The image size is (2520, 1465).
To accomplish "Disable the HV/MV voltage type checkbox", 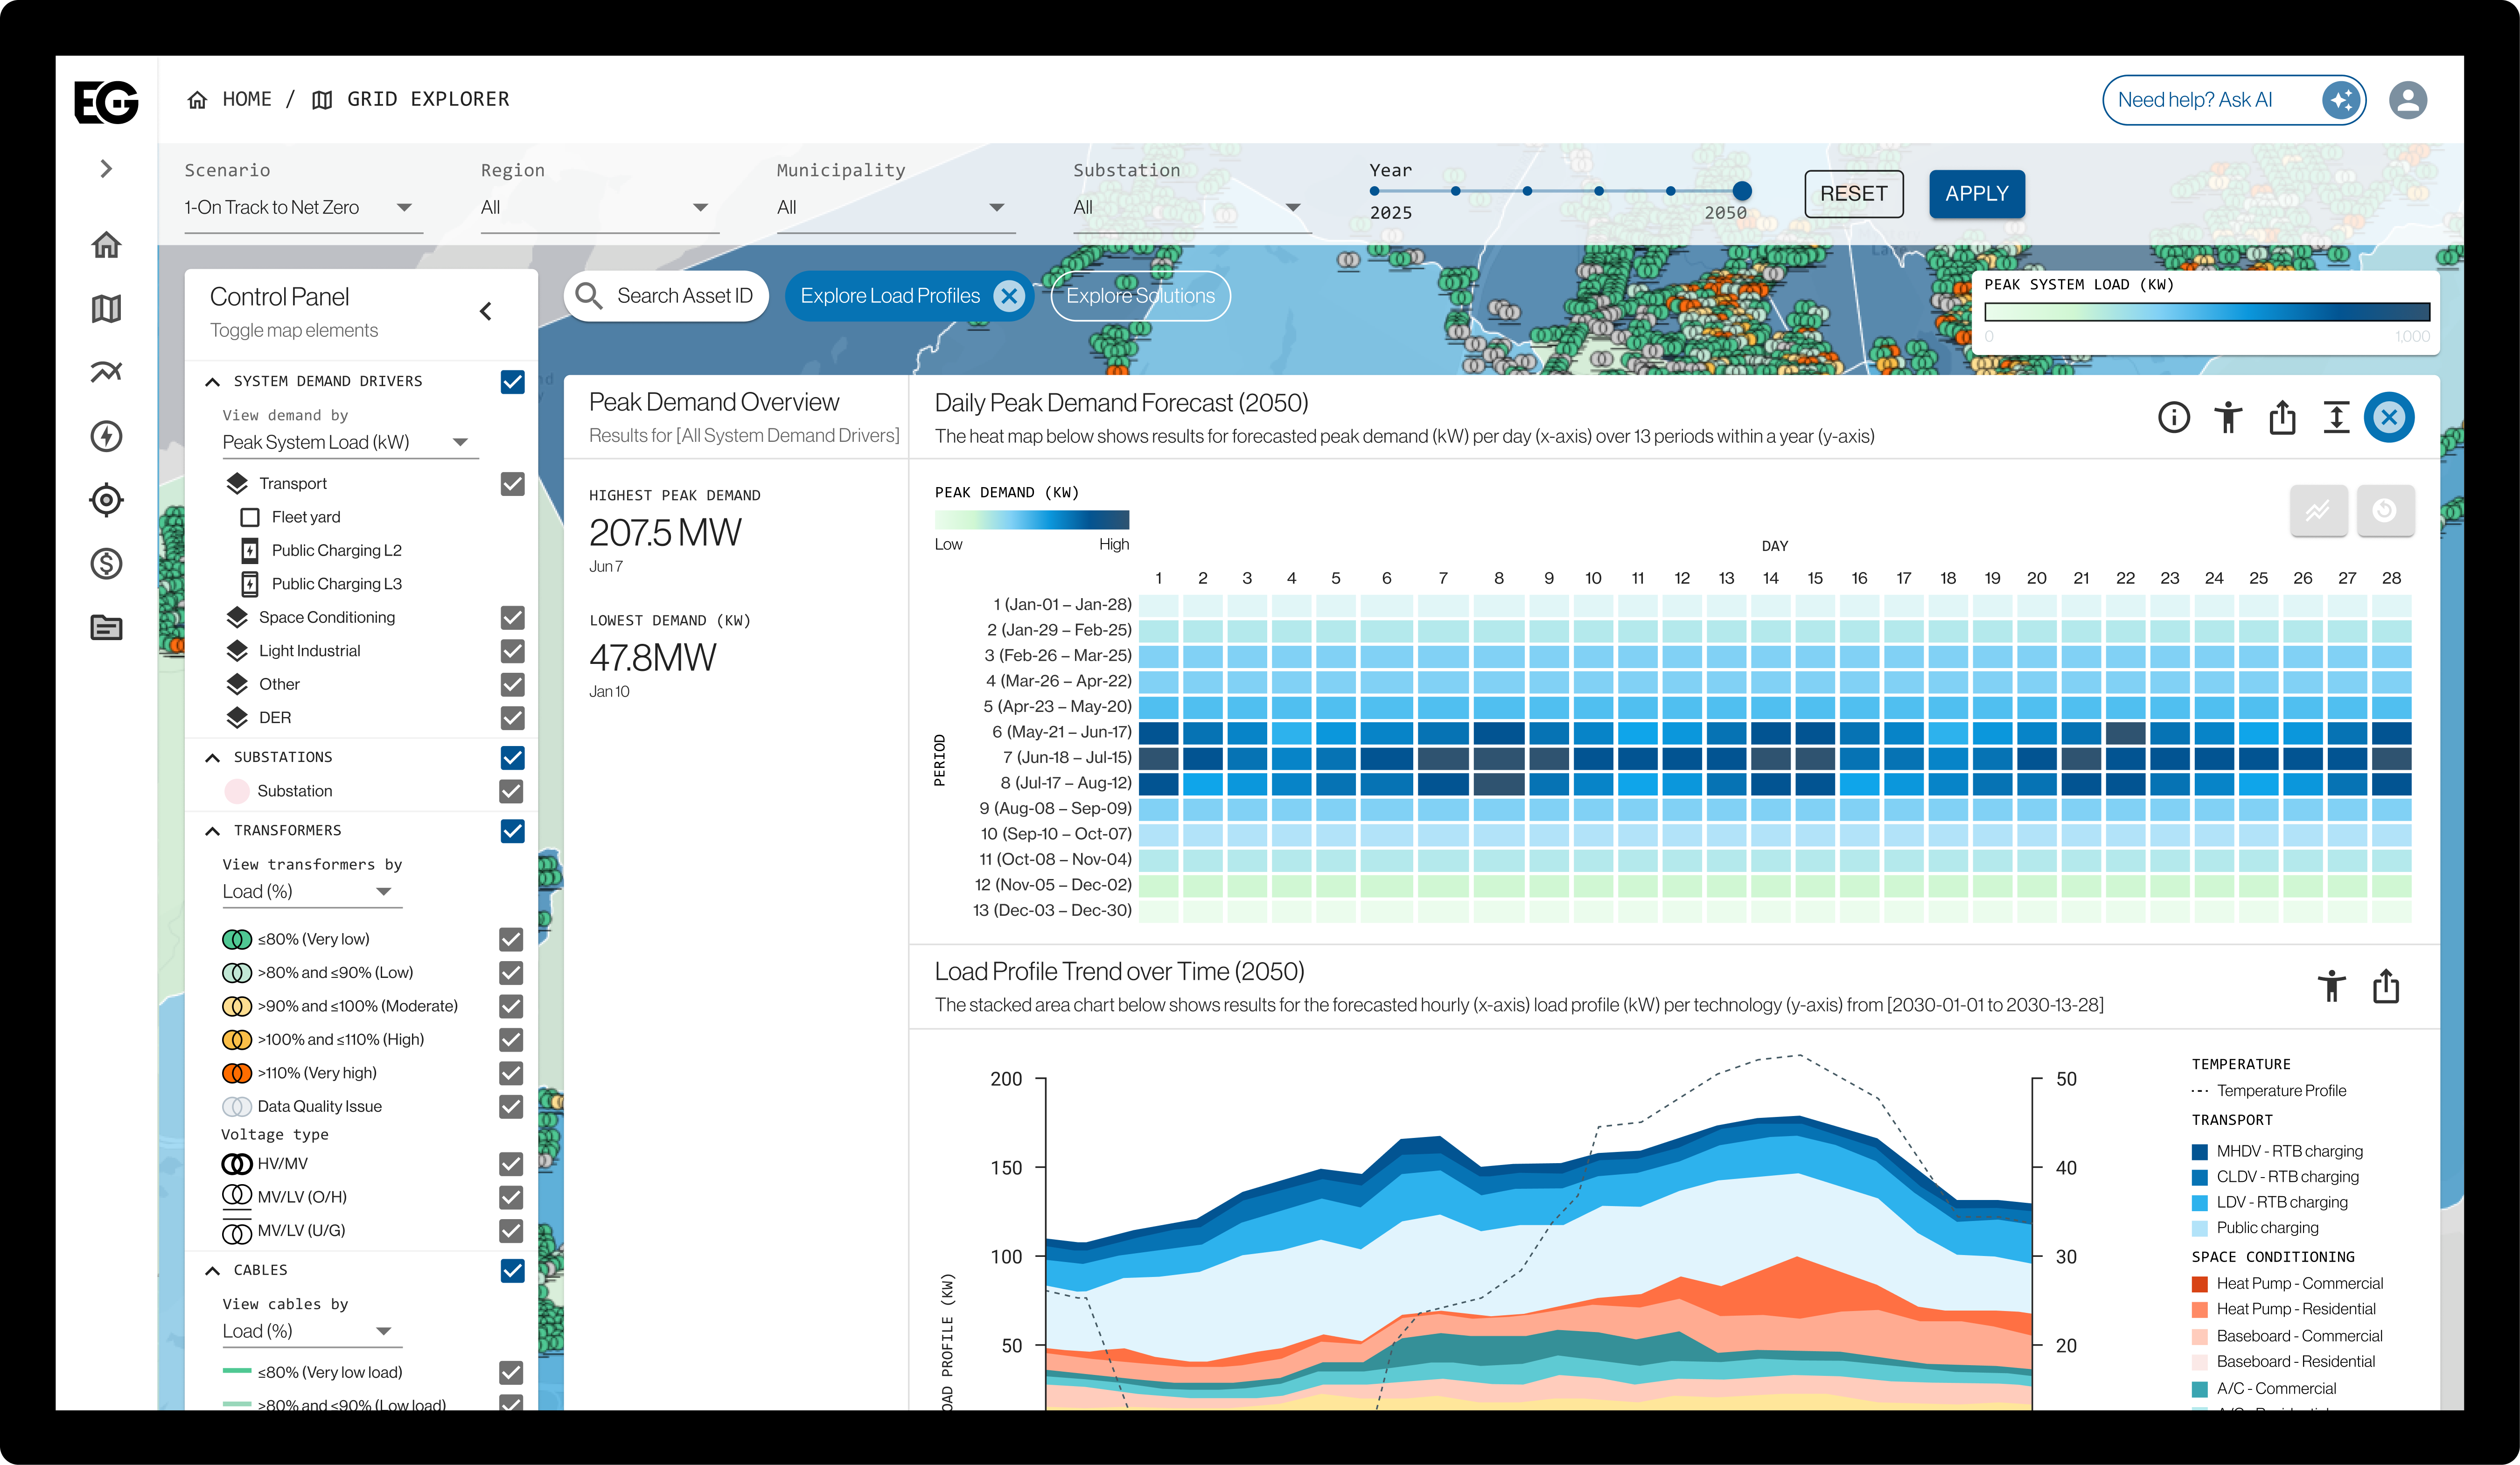I will pyautogui.click(x=512, y=1163).
